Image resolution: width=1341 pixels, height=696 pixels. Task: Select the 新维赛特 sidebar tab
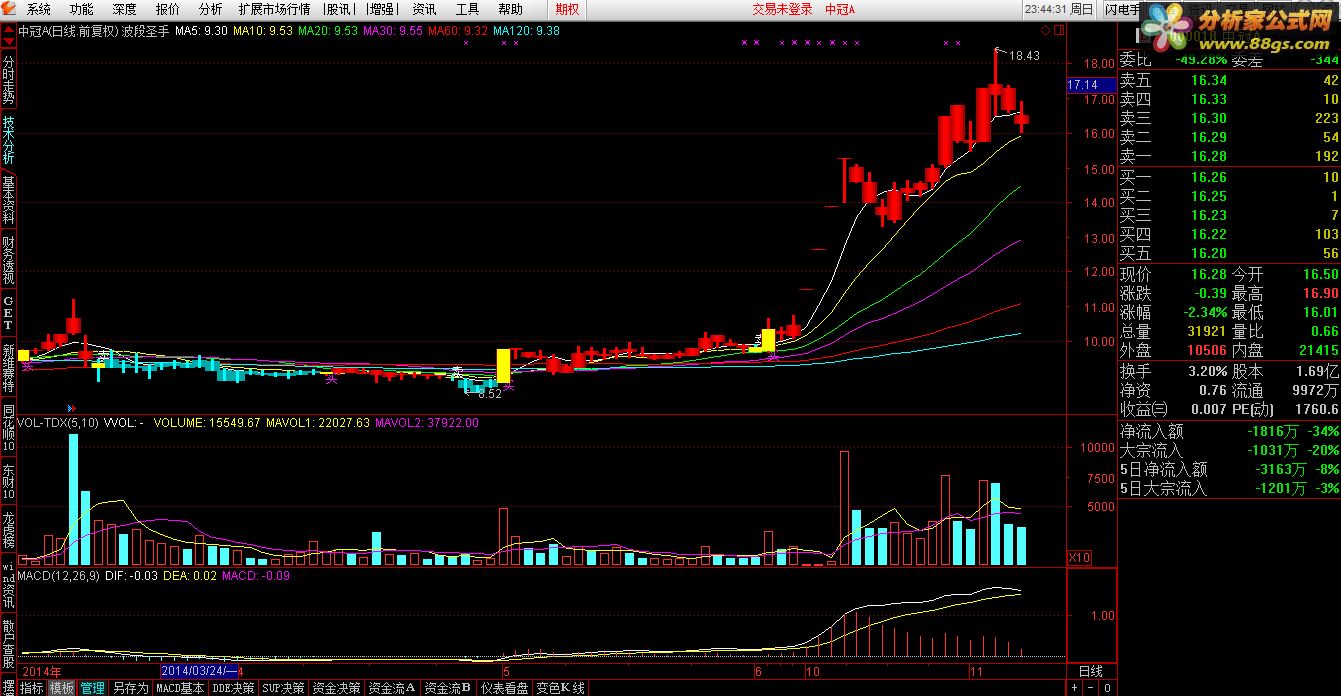(8, 369)
